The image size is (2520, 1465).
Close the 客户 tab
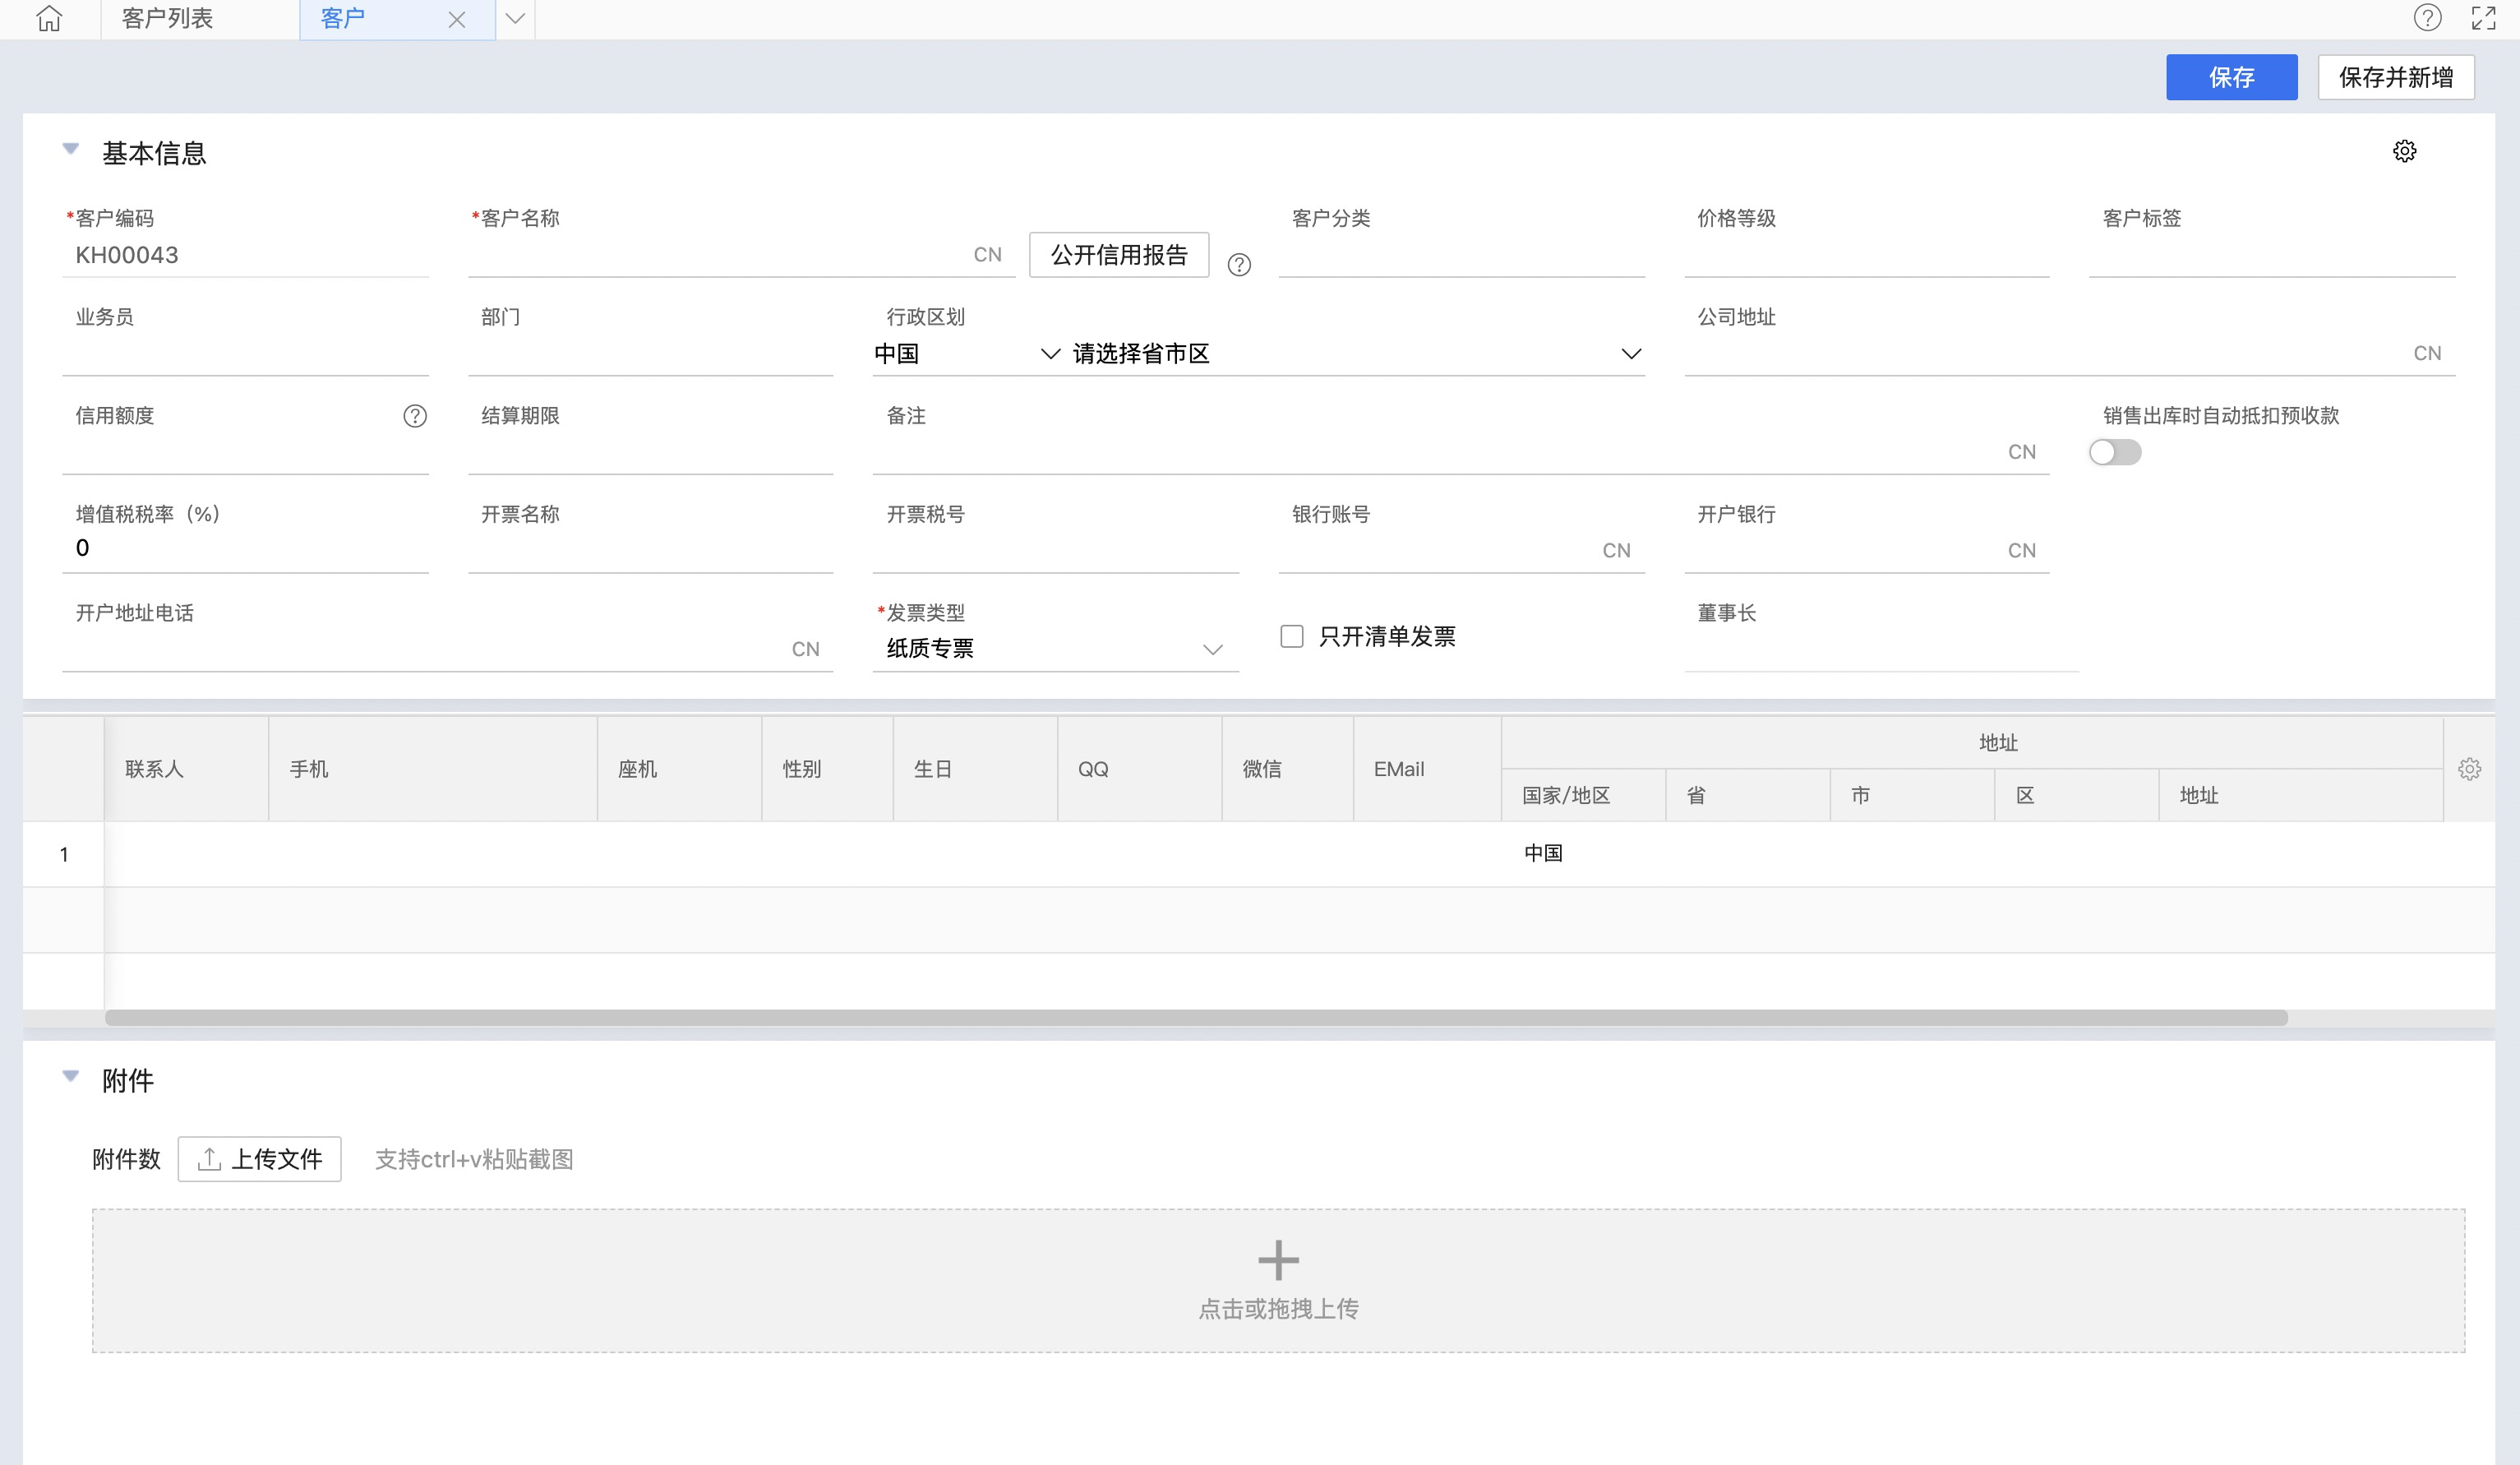click(457, 20)
